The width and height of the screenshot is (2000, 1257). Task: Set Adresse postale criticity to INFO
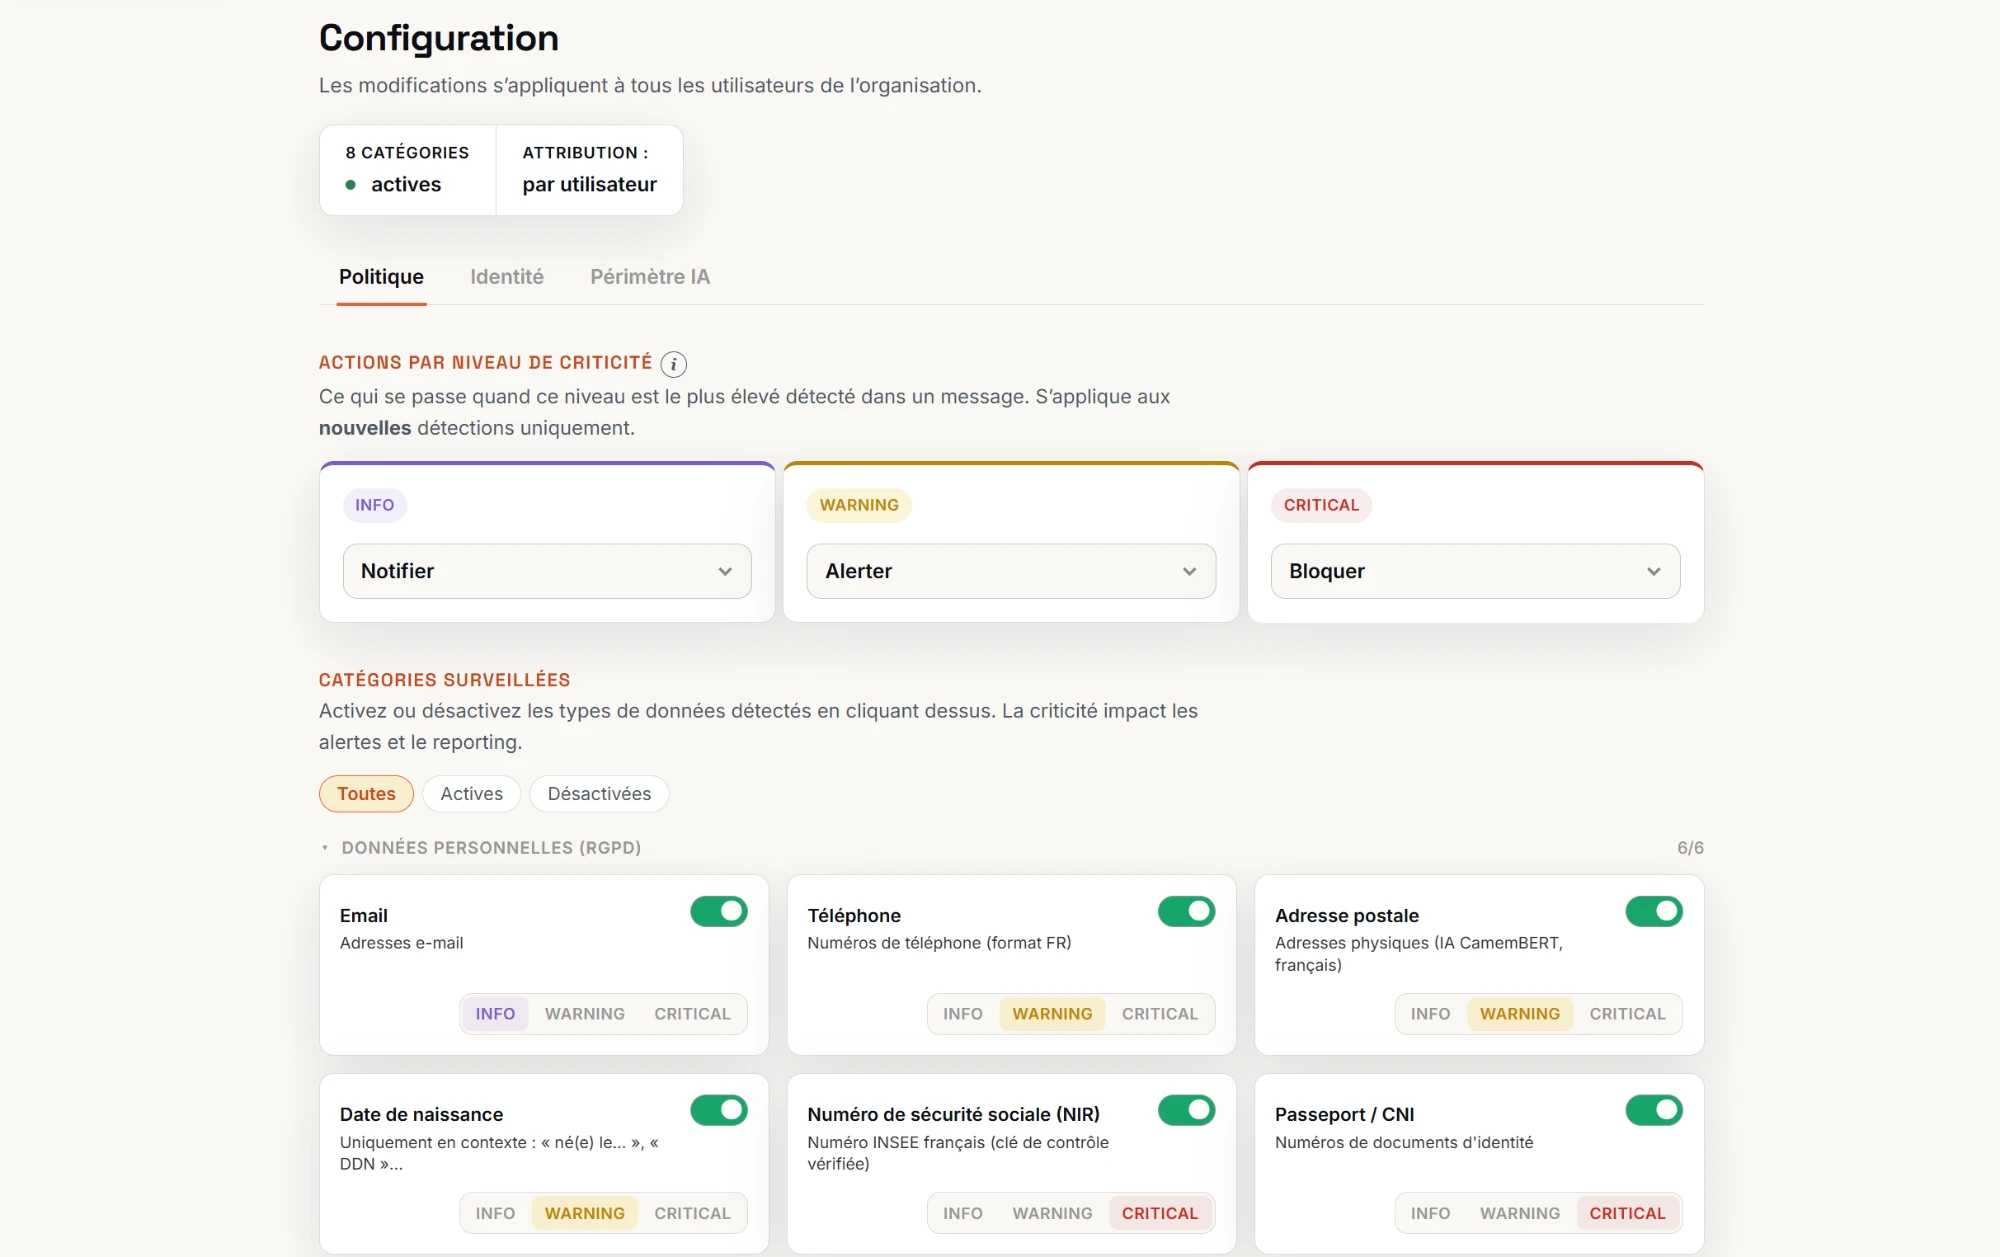pos(1430,1014)
